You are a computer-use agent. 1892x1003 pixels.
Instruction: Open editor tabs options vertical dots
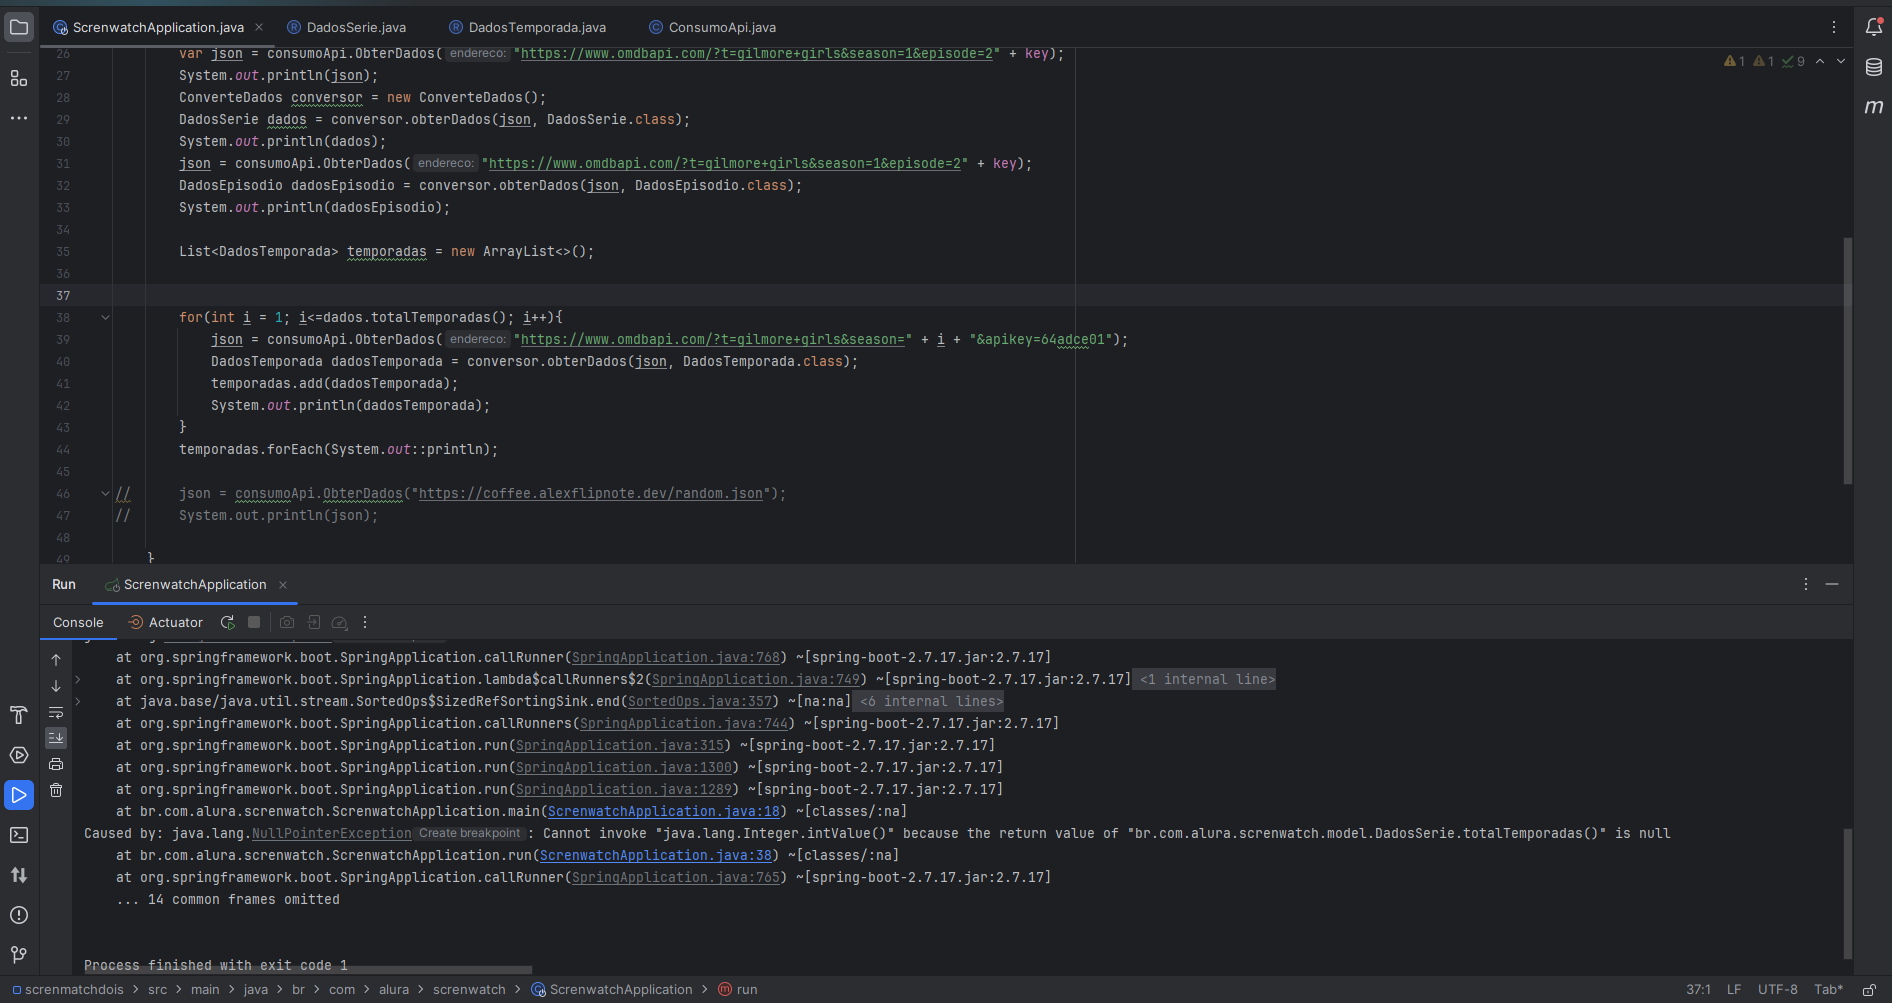tap(1834, 27)
